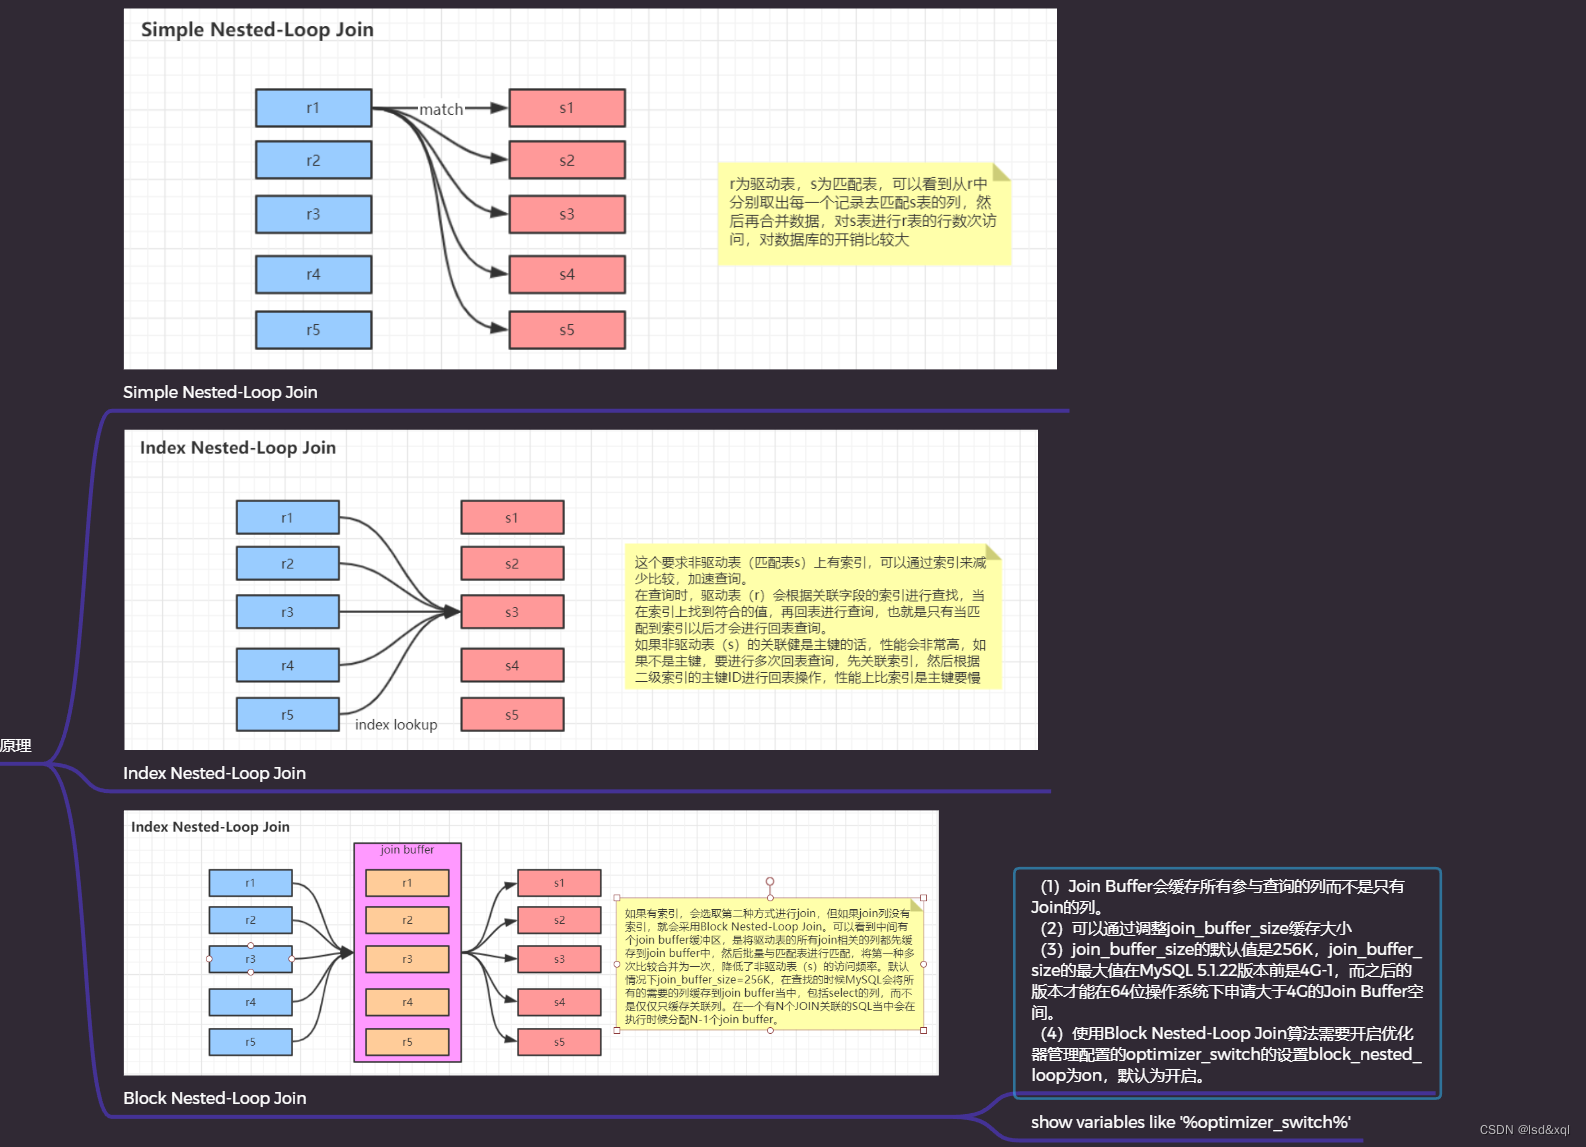This screenshot has width=1586, height=1147.
Task: Click the yellow note starting "r为驱动表"
Action: [x=864, y=214]
